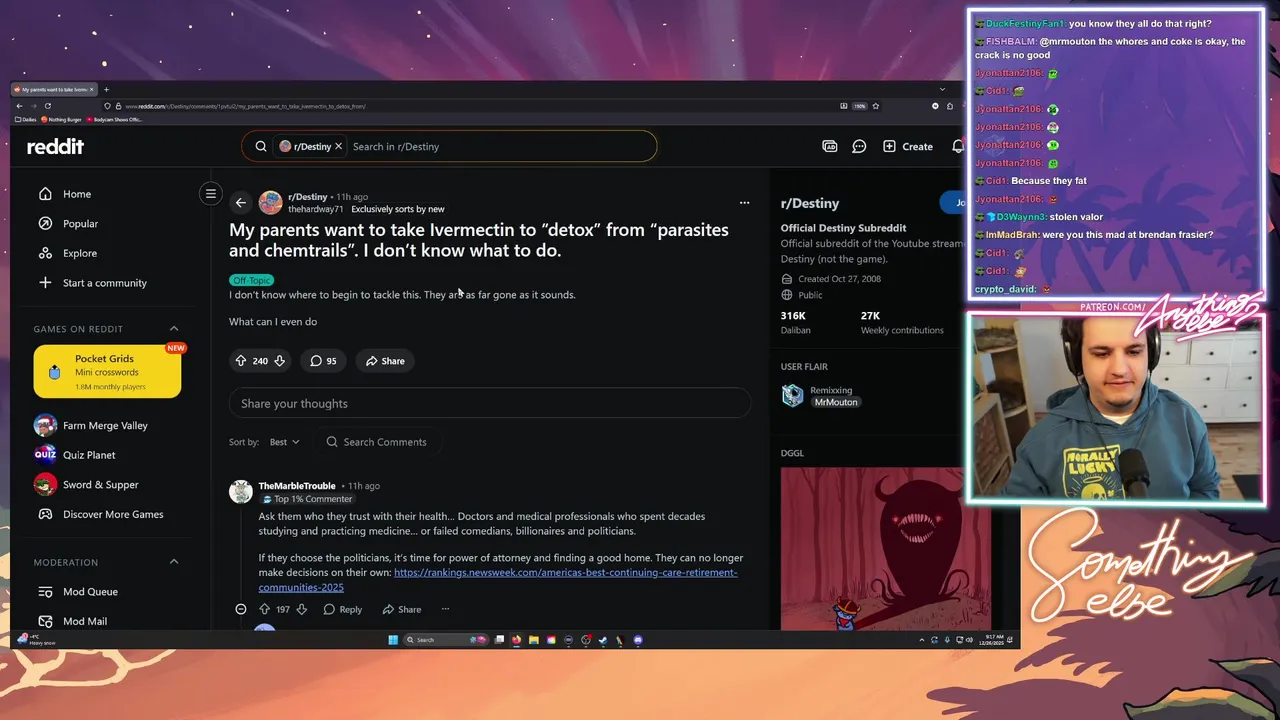The image size is (1280, 720).
Task: Reload the page in browser
Action: coord(47,106)
